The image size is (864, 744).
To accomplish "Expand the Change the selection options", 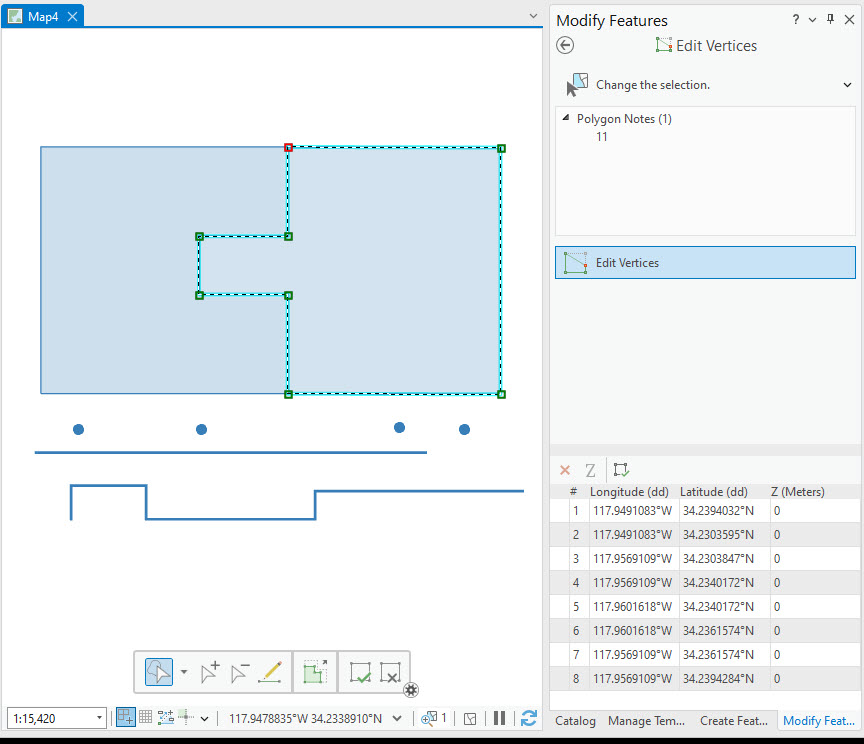I will [847, 84].
